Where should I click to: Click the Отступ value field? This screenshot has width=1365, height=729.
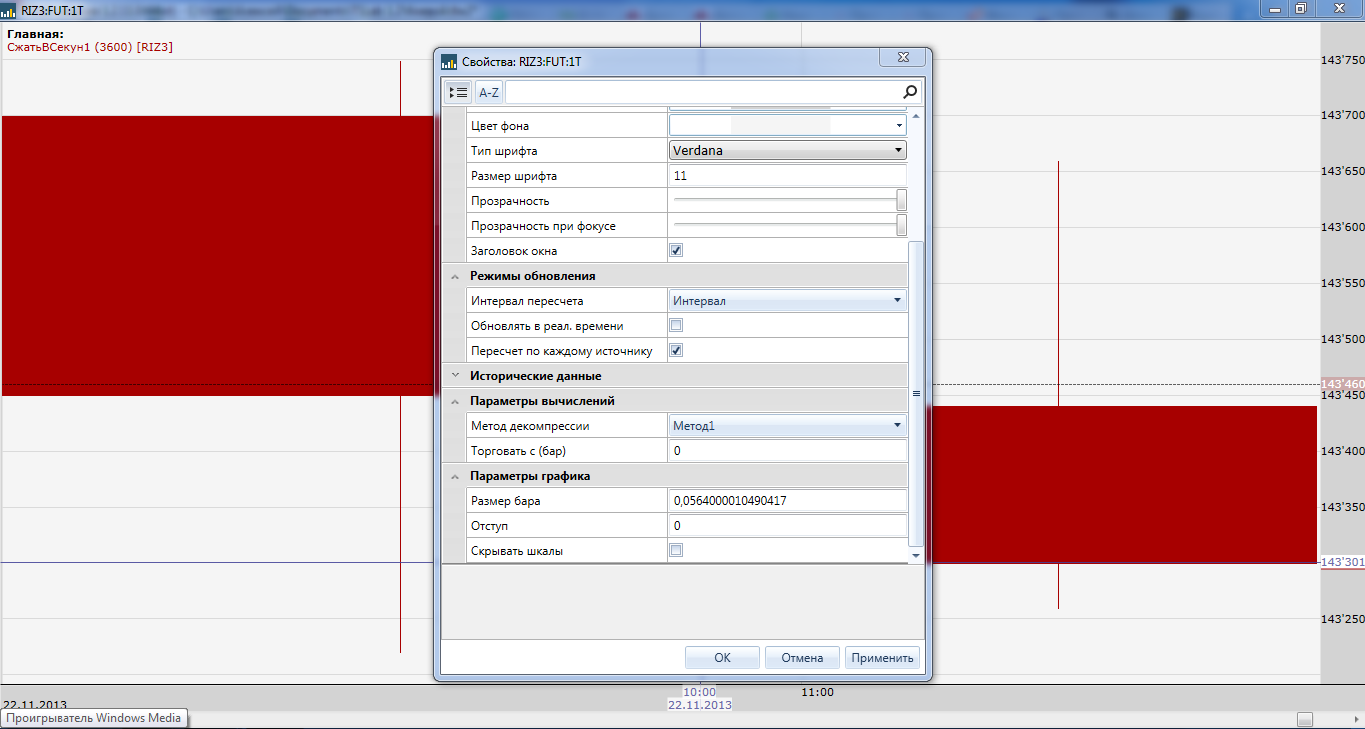coord(788,526)
